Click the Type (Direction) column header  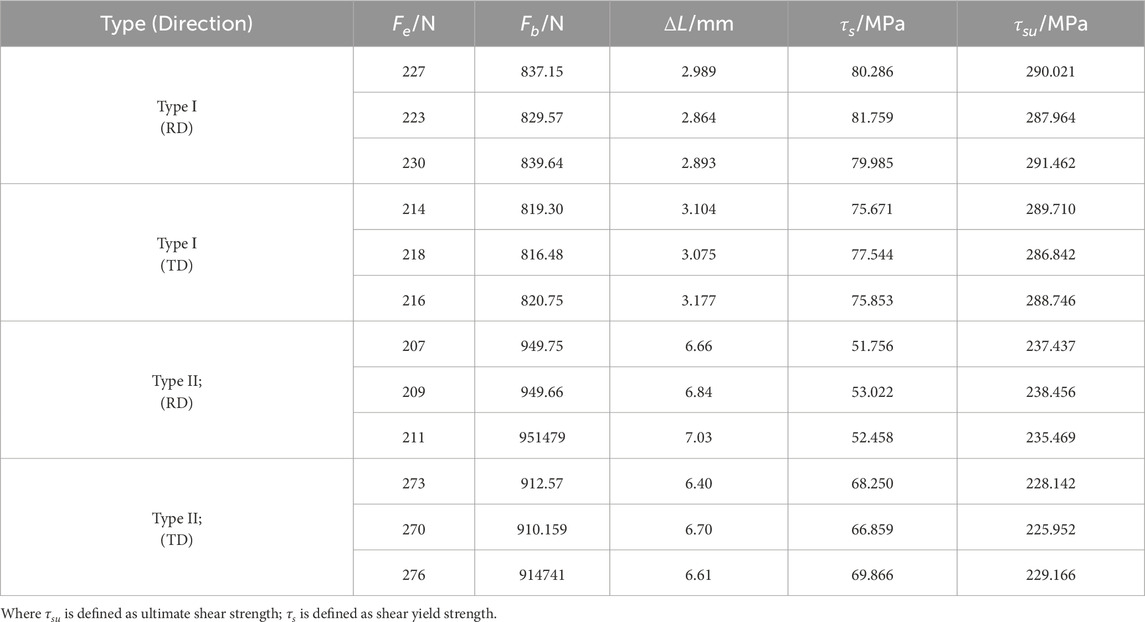click(176, 24)
